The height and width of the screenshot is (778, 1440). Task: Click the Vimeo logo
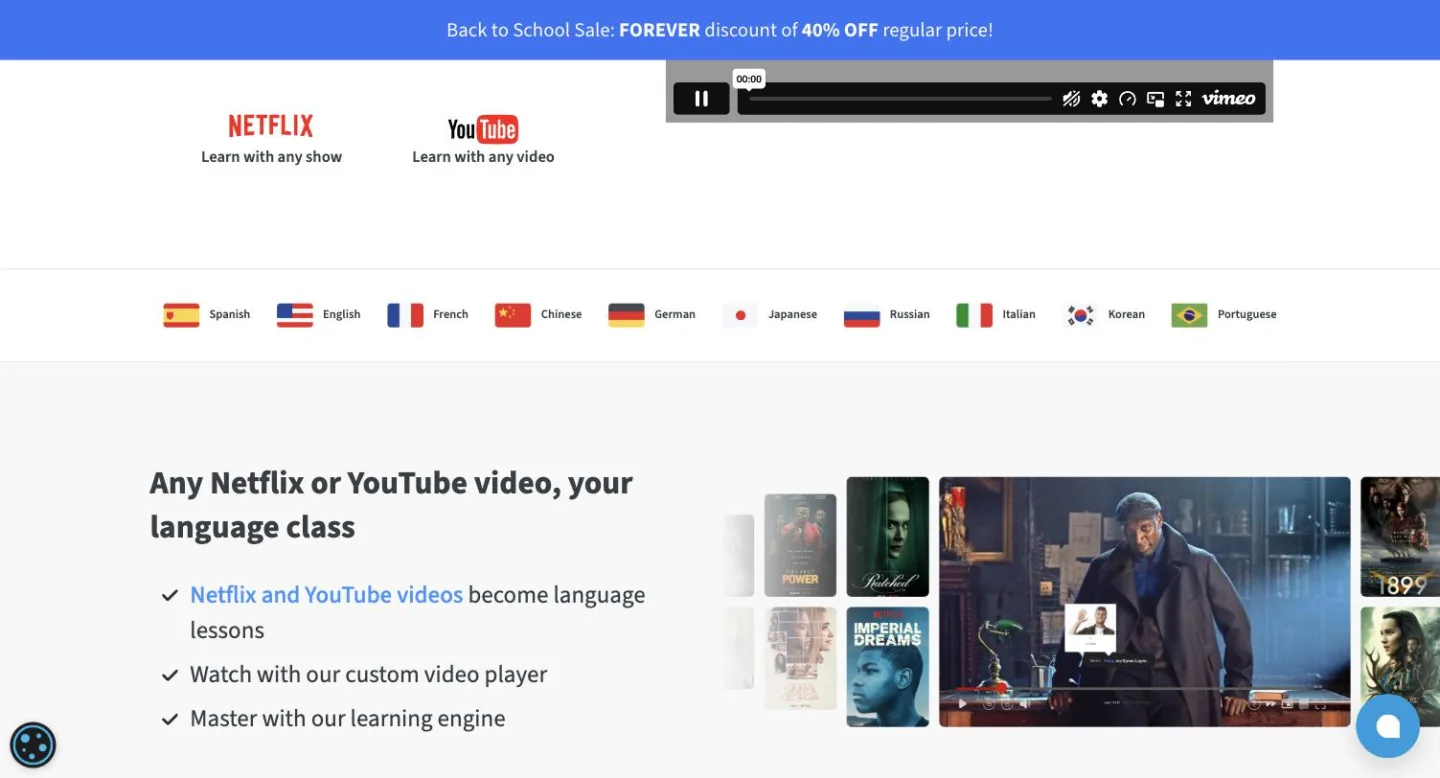point(1228,98)
